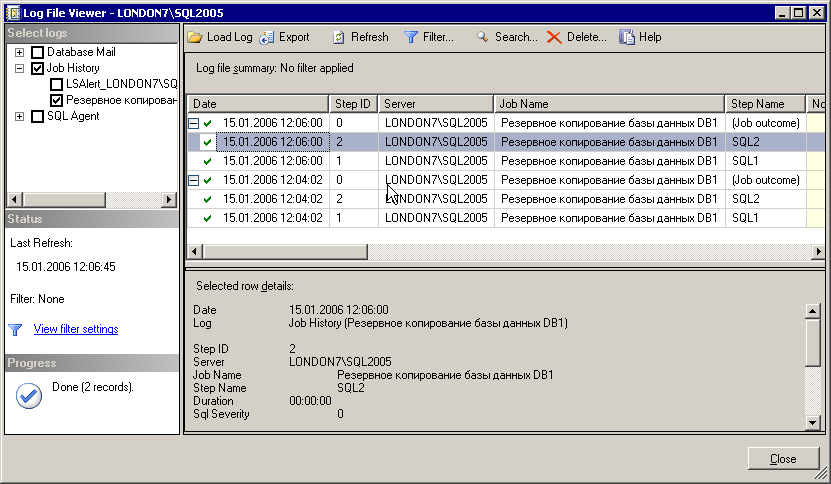The height and width of the screenshot is (484, 831).
Task: Click green success check on 12:04:02 job outcome row
Action: (x=207, y=180)
